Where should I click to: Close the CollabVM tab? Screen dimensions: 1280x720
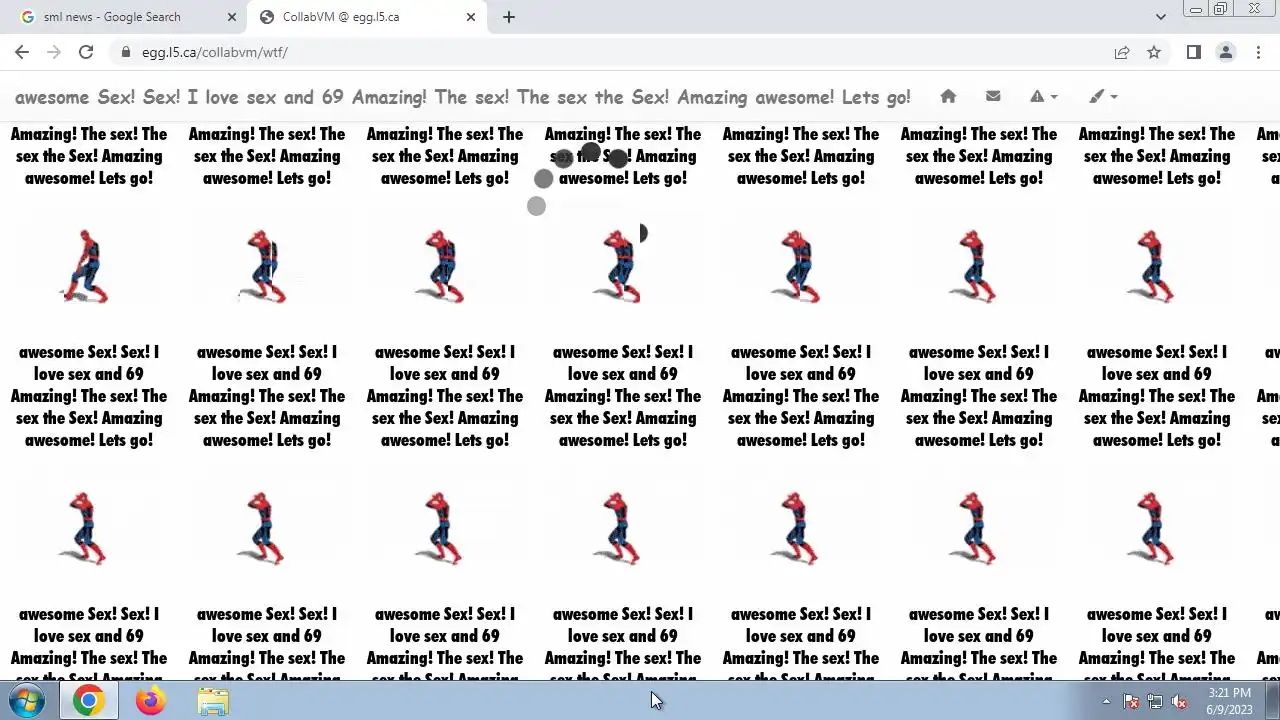click(470, 17)
